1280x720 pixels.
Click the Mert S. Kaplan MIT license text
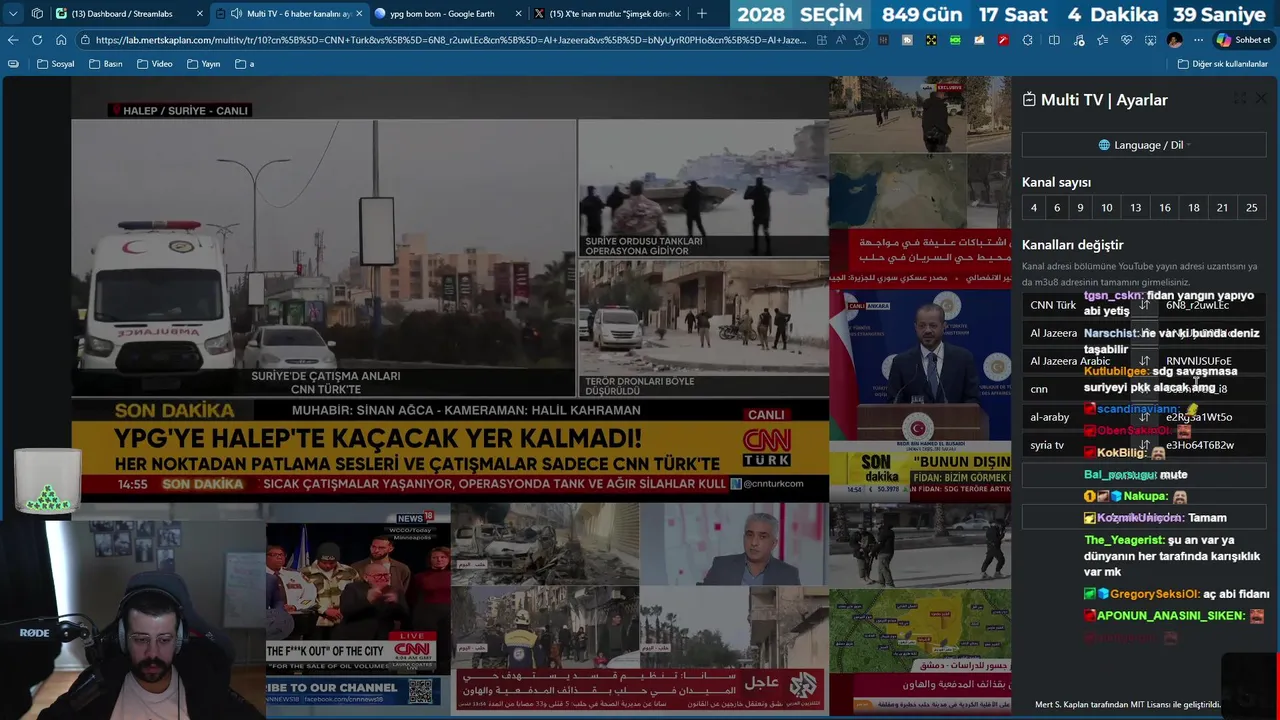(1128, 704)
